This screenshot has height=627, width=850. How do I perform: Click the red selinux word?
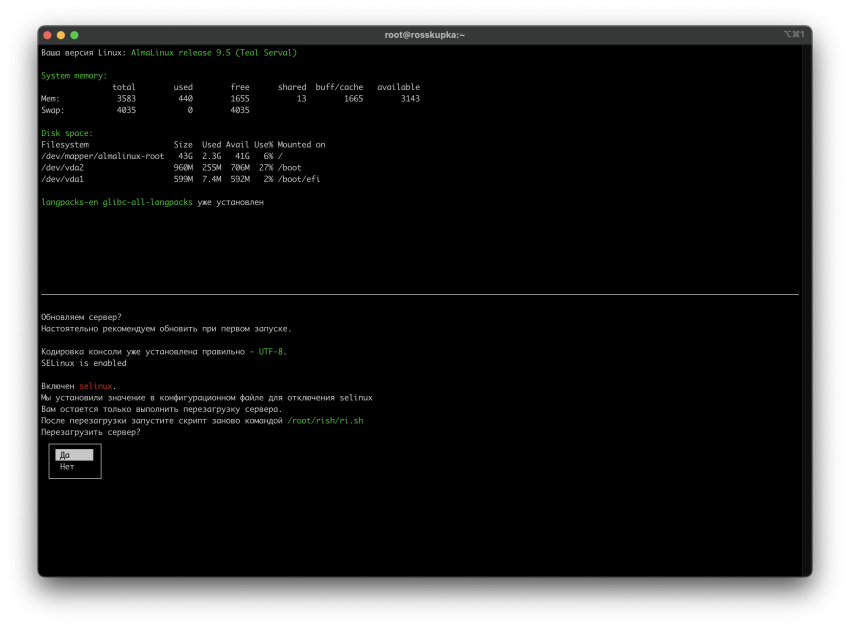(x=95, y=386)
